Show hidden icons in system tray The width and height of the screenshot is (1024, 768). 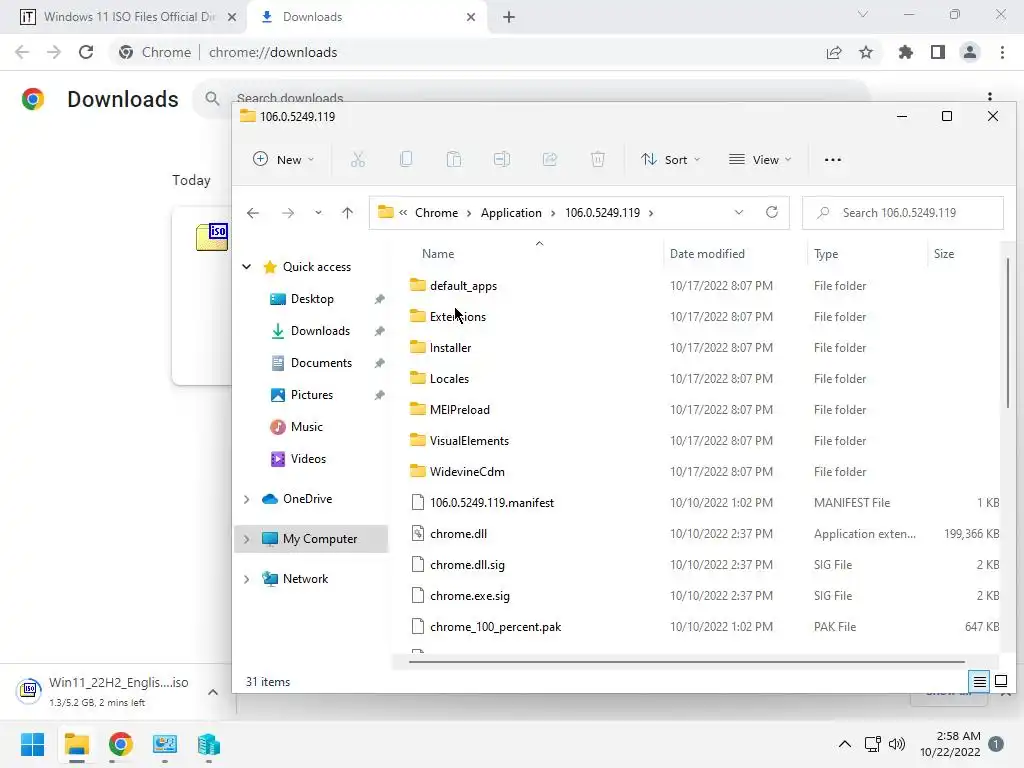point(844,744)
